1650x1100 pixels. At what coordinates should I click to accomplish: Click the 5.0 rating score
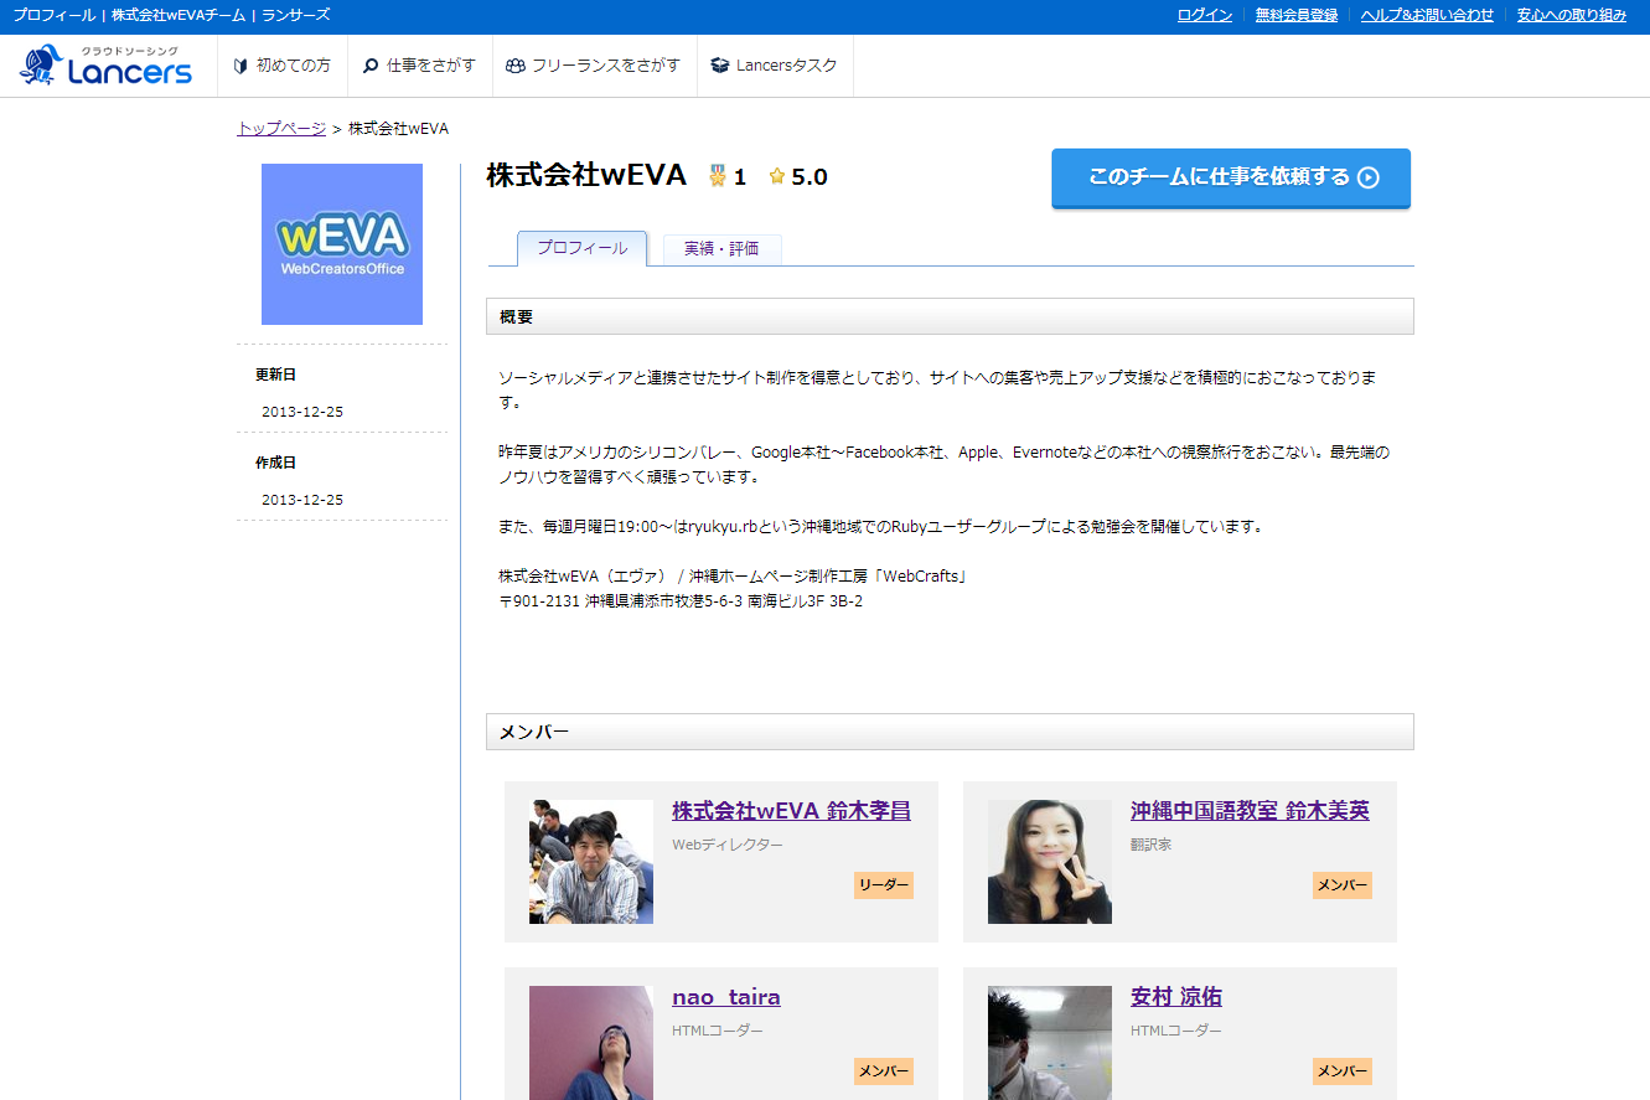click(809, 177)
